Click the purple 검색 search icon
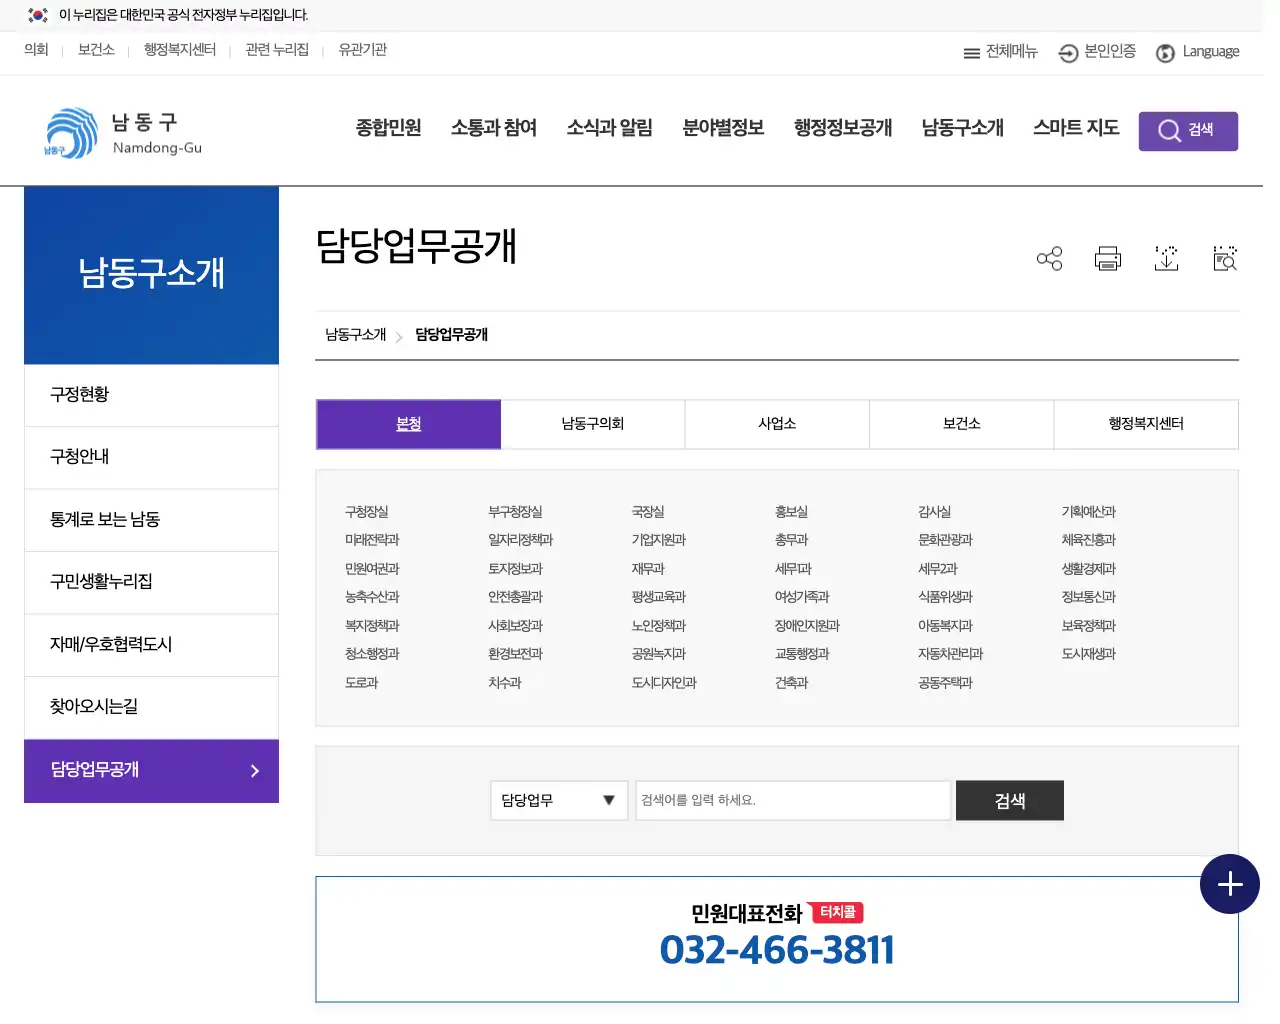The width and height of the screenshot is (1280, 1024). pyautogui.click(x=1188, y=130)
